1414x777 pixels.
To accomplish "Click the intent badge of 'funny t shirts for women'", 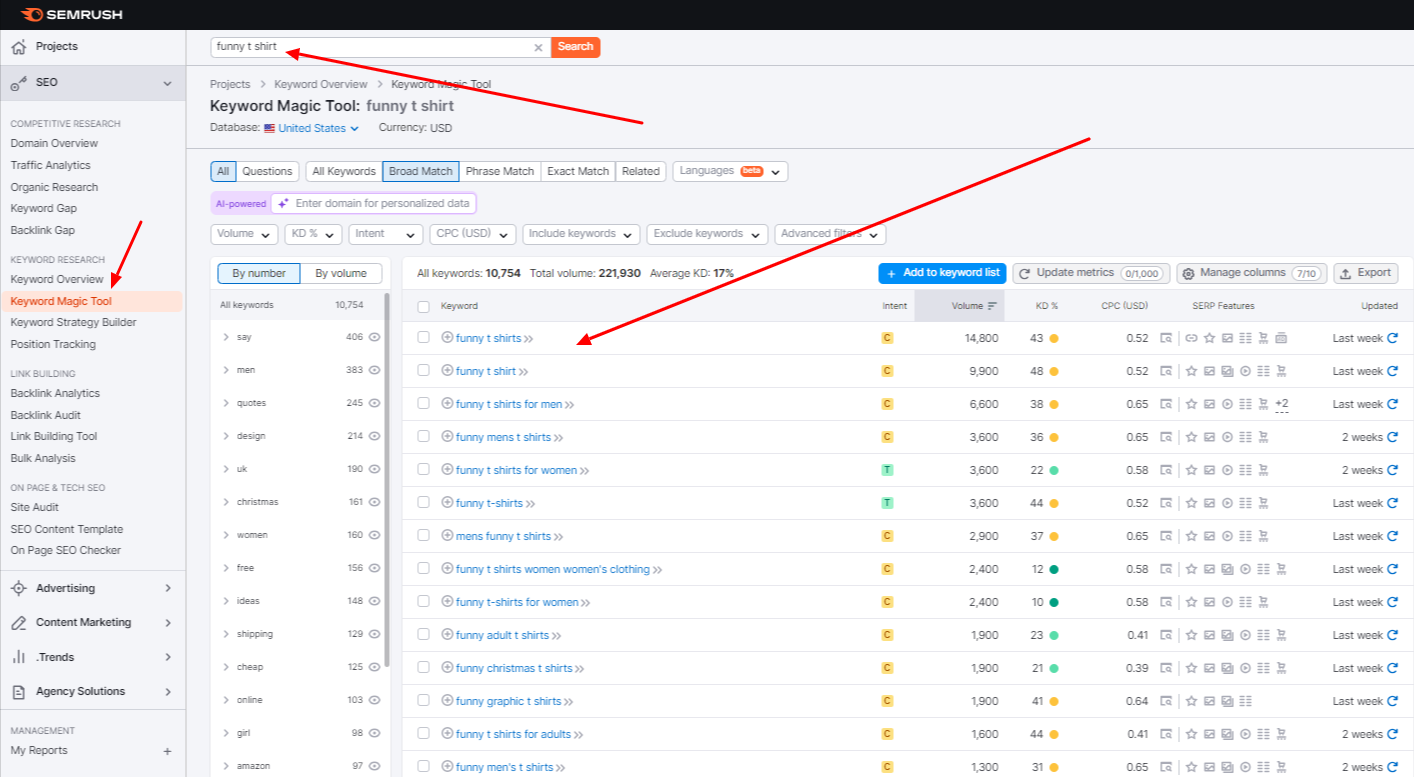I will [x=887, y=470].
